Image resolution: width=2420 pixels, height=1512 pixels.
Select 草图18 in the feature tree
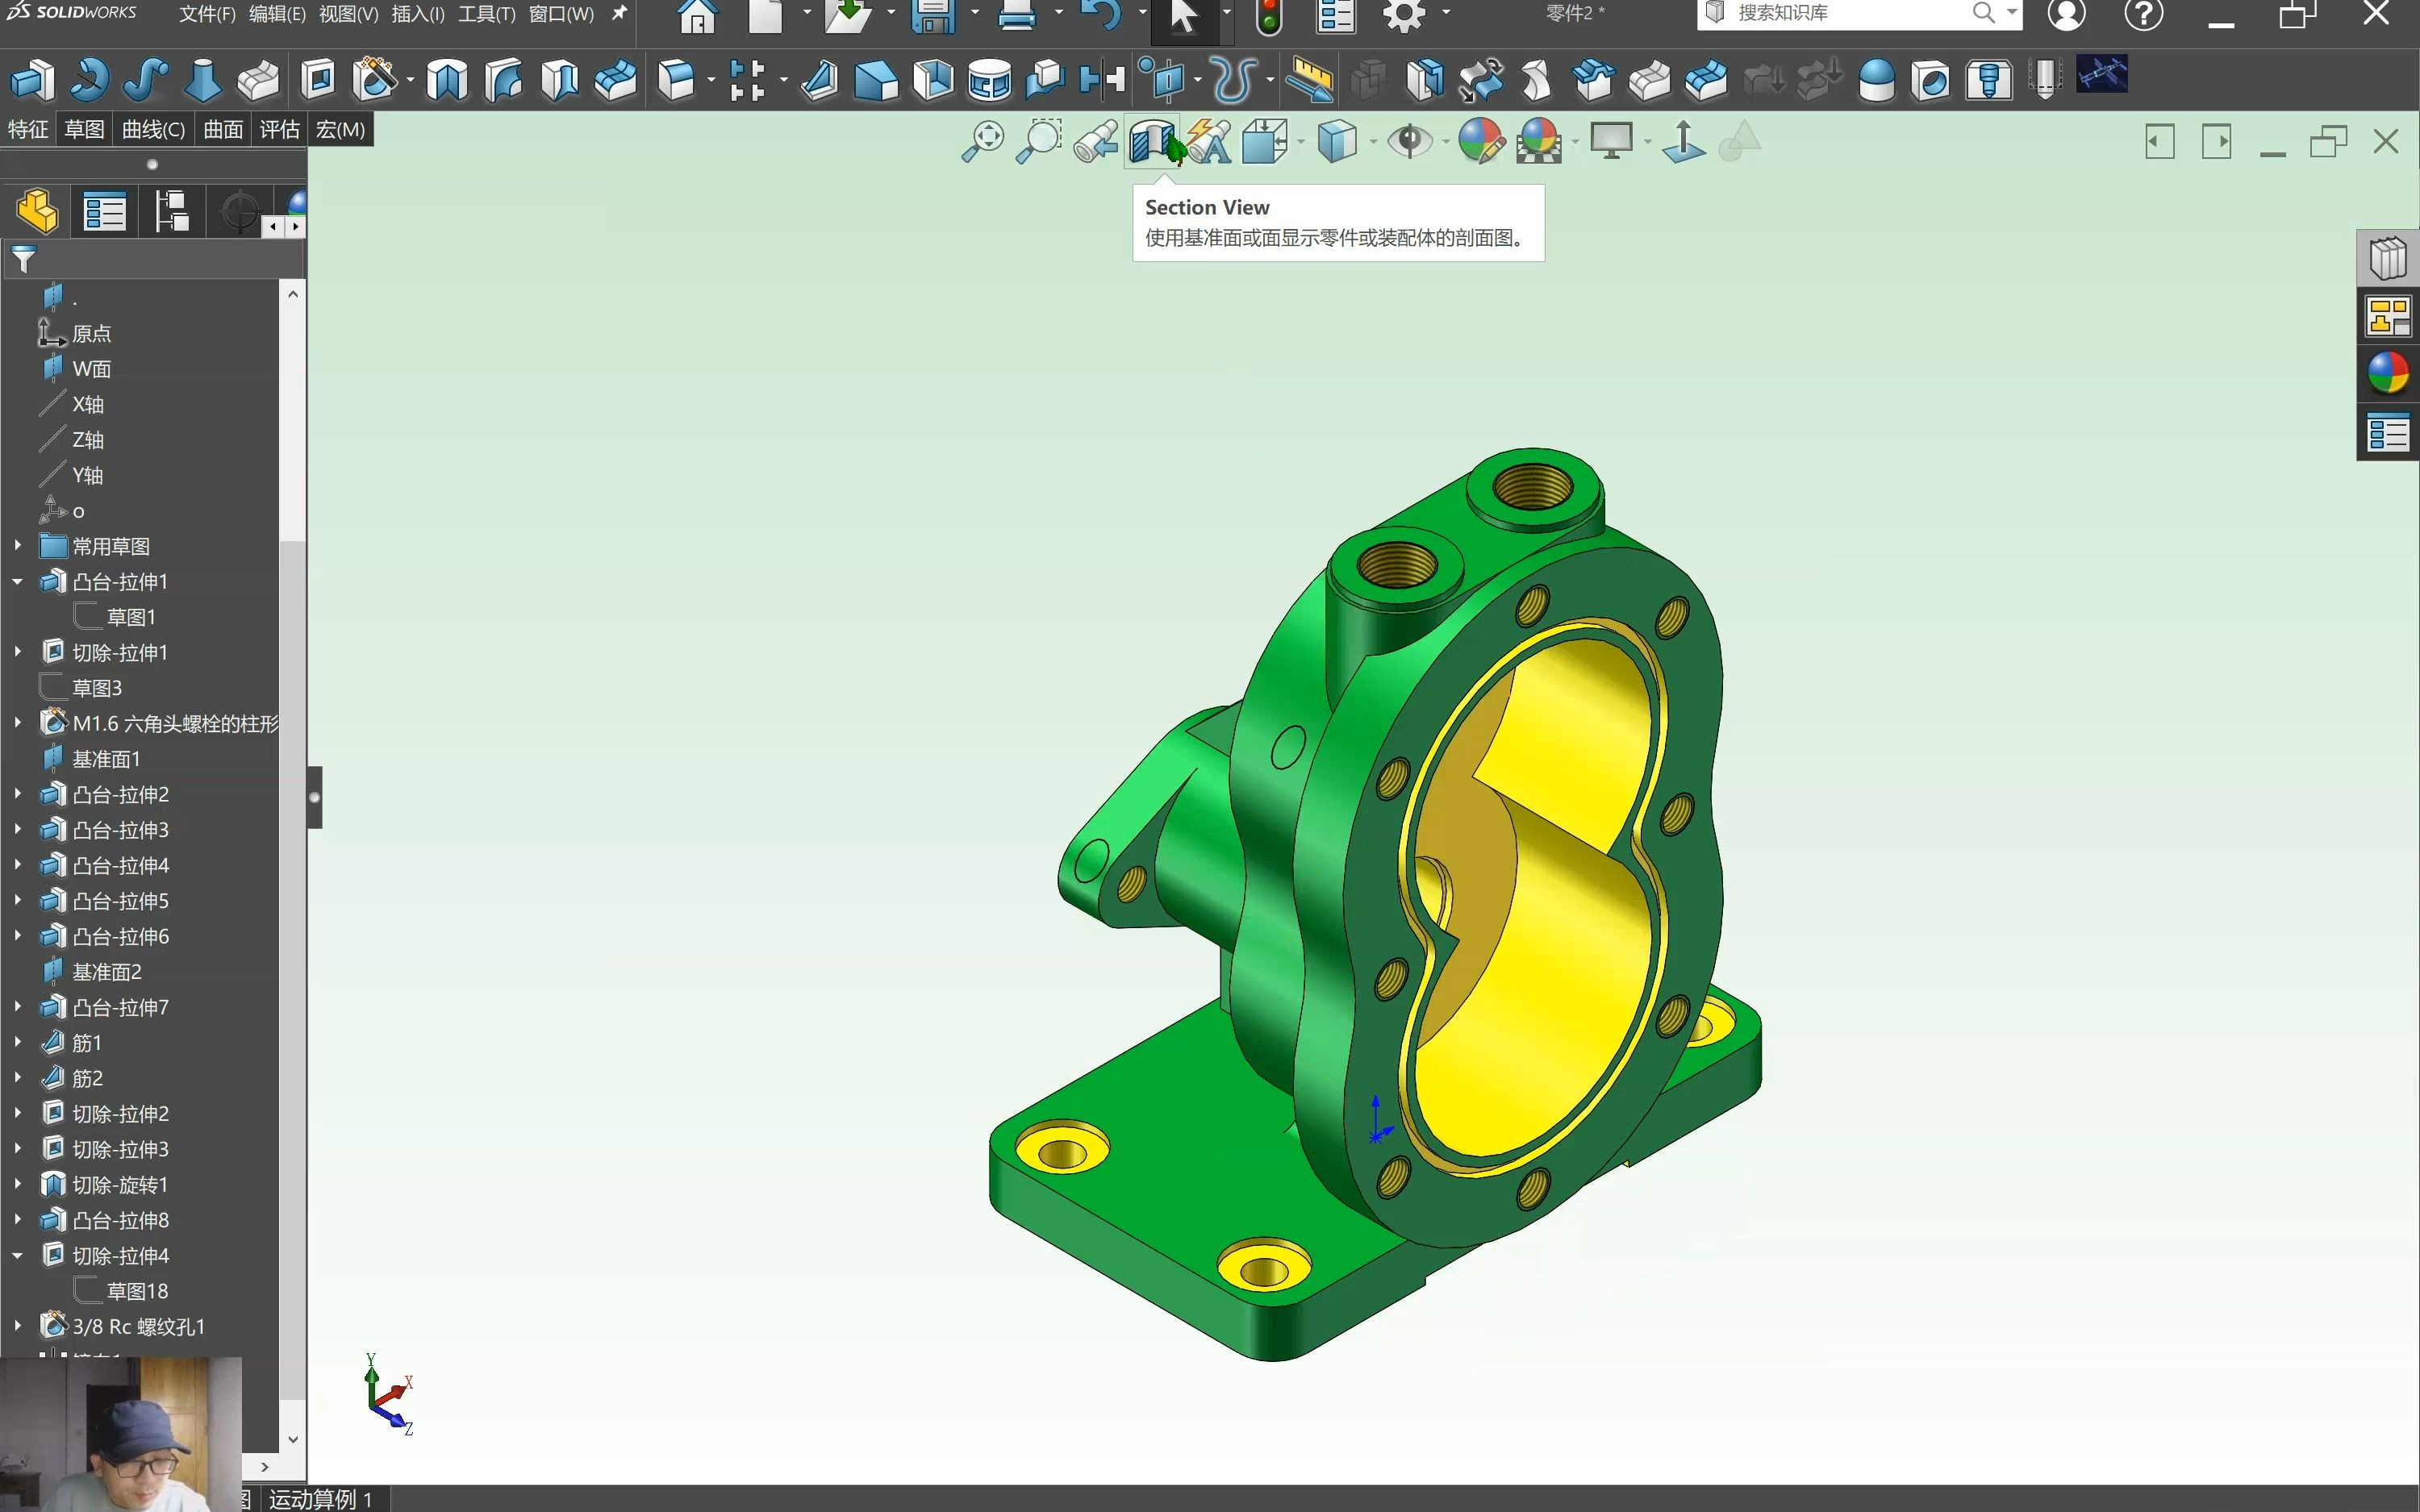pyautogui.click(x=137, y=1291)
